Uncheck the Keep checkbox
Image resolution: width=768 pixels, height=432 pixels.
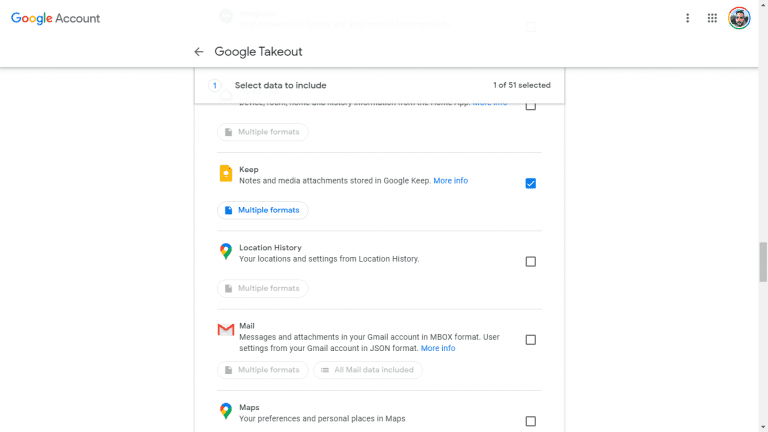[x=530, y=183]
